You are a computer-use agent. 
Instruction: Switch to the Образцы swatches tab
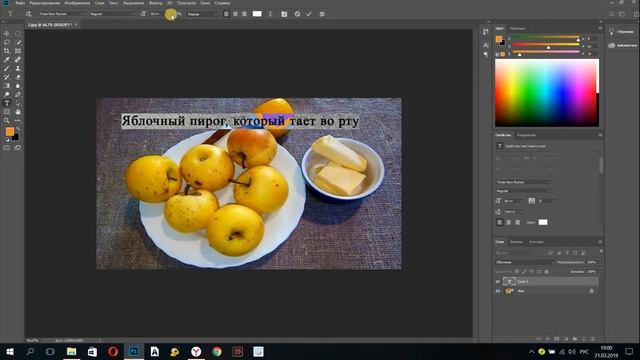pyautogui.click(x=518, y=29)
